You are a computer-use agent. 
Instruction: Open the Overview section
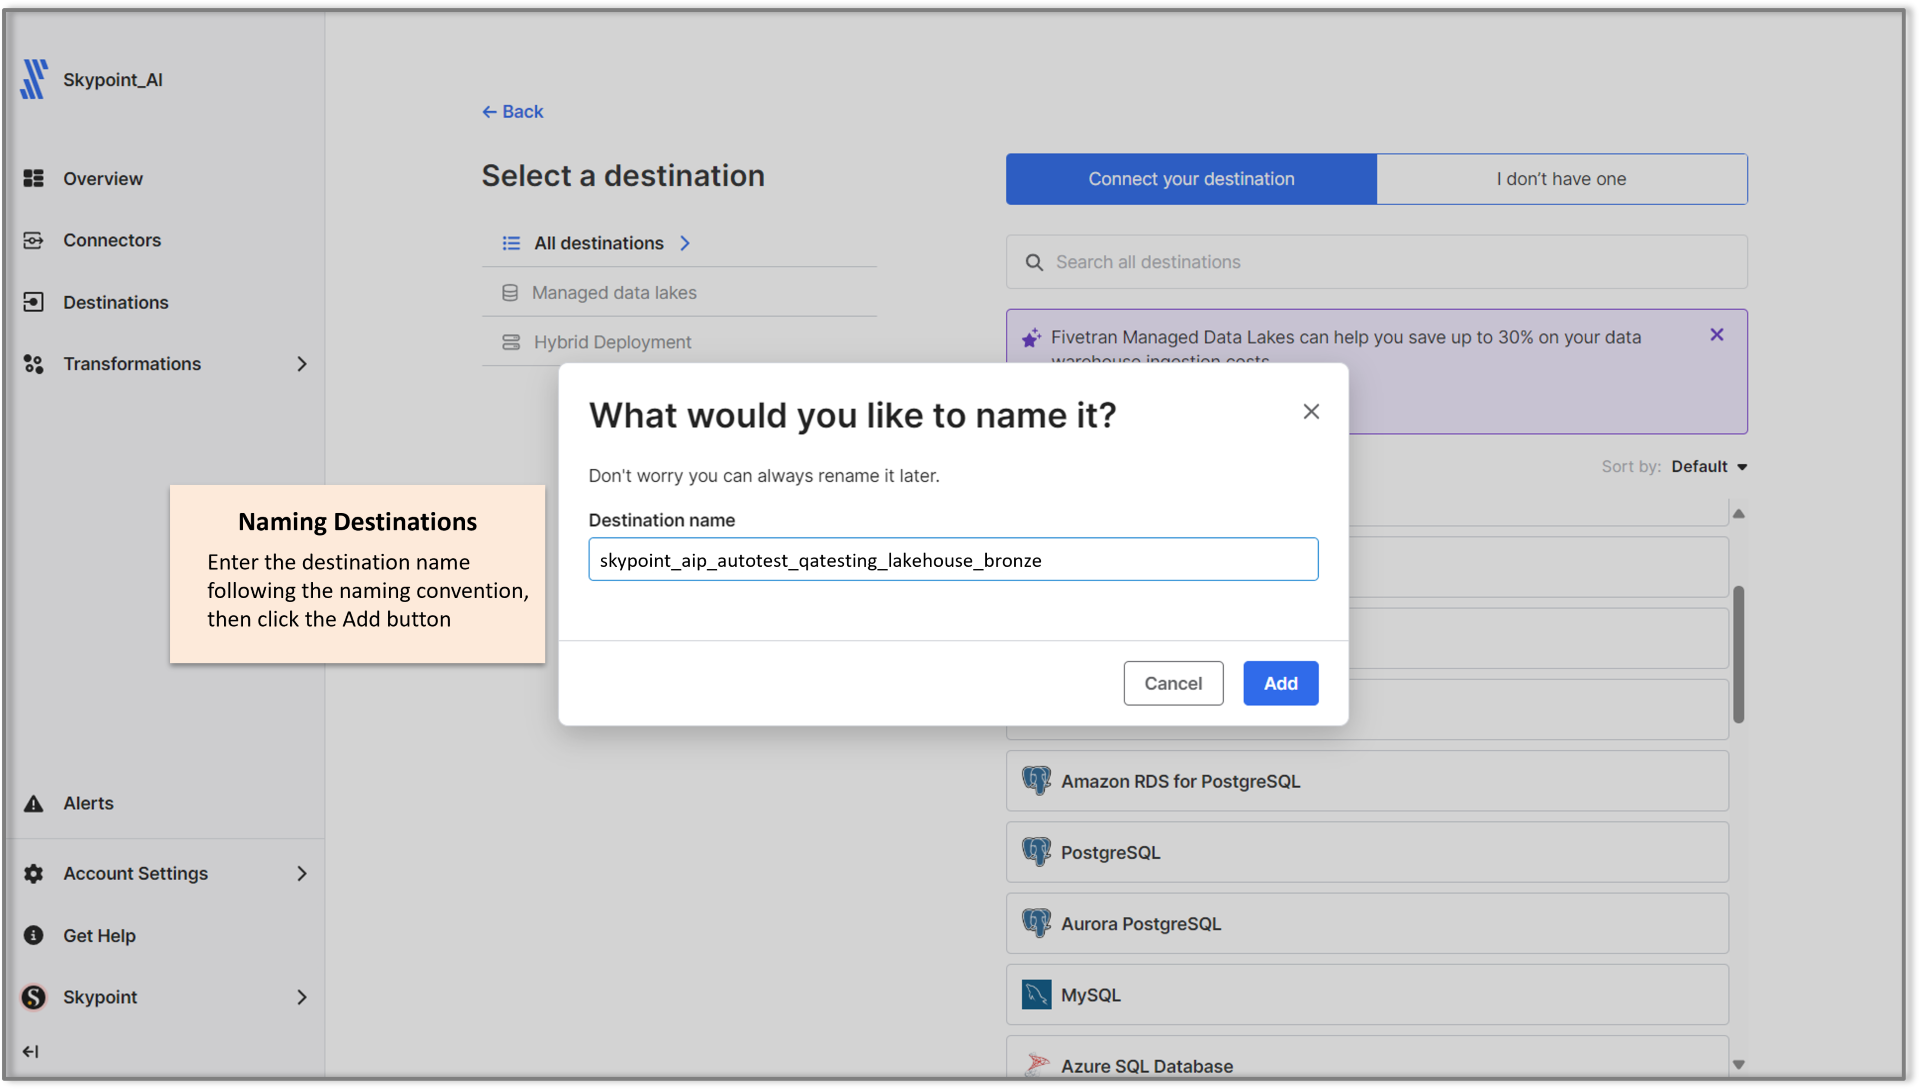(x=103, y=177)
